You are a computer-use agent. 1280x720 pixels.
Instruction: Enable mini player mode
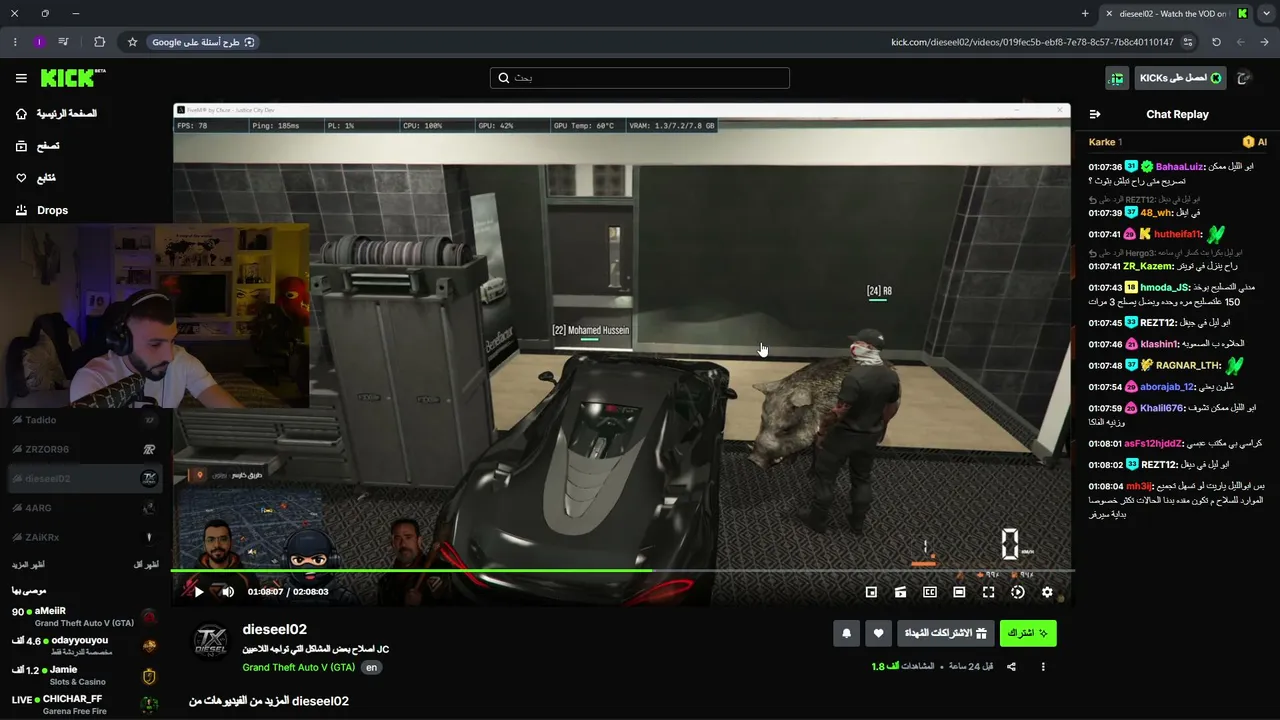871,592
